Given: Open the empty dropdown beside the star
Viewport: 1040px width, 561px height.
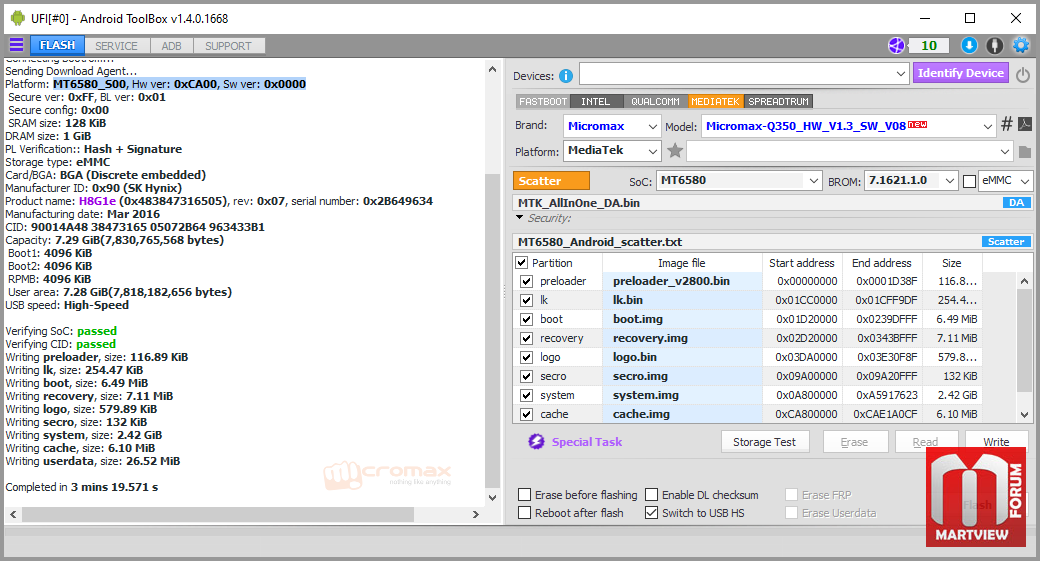Looking at the screenshot, I should (x=849, y=151).
